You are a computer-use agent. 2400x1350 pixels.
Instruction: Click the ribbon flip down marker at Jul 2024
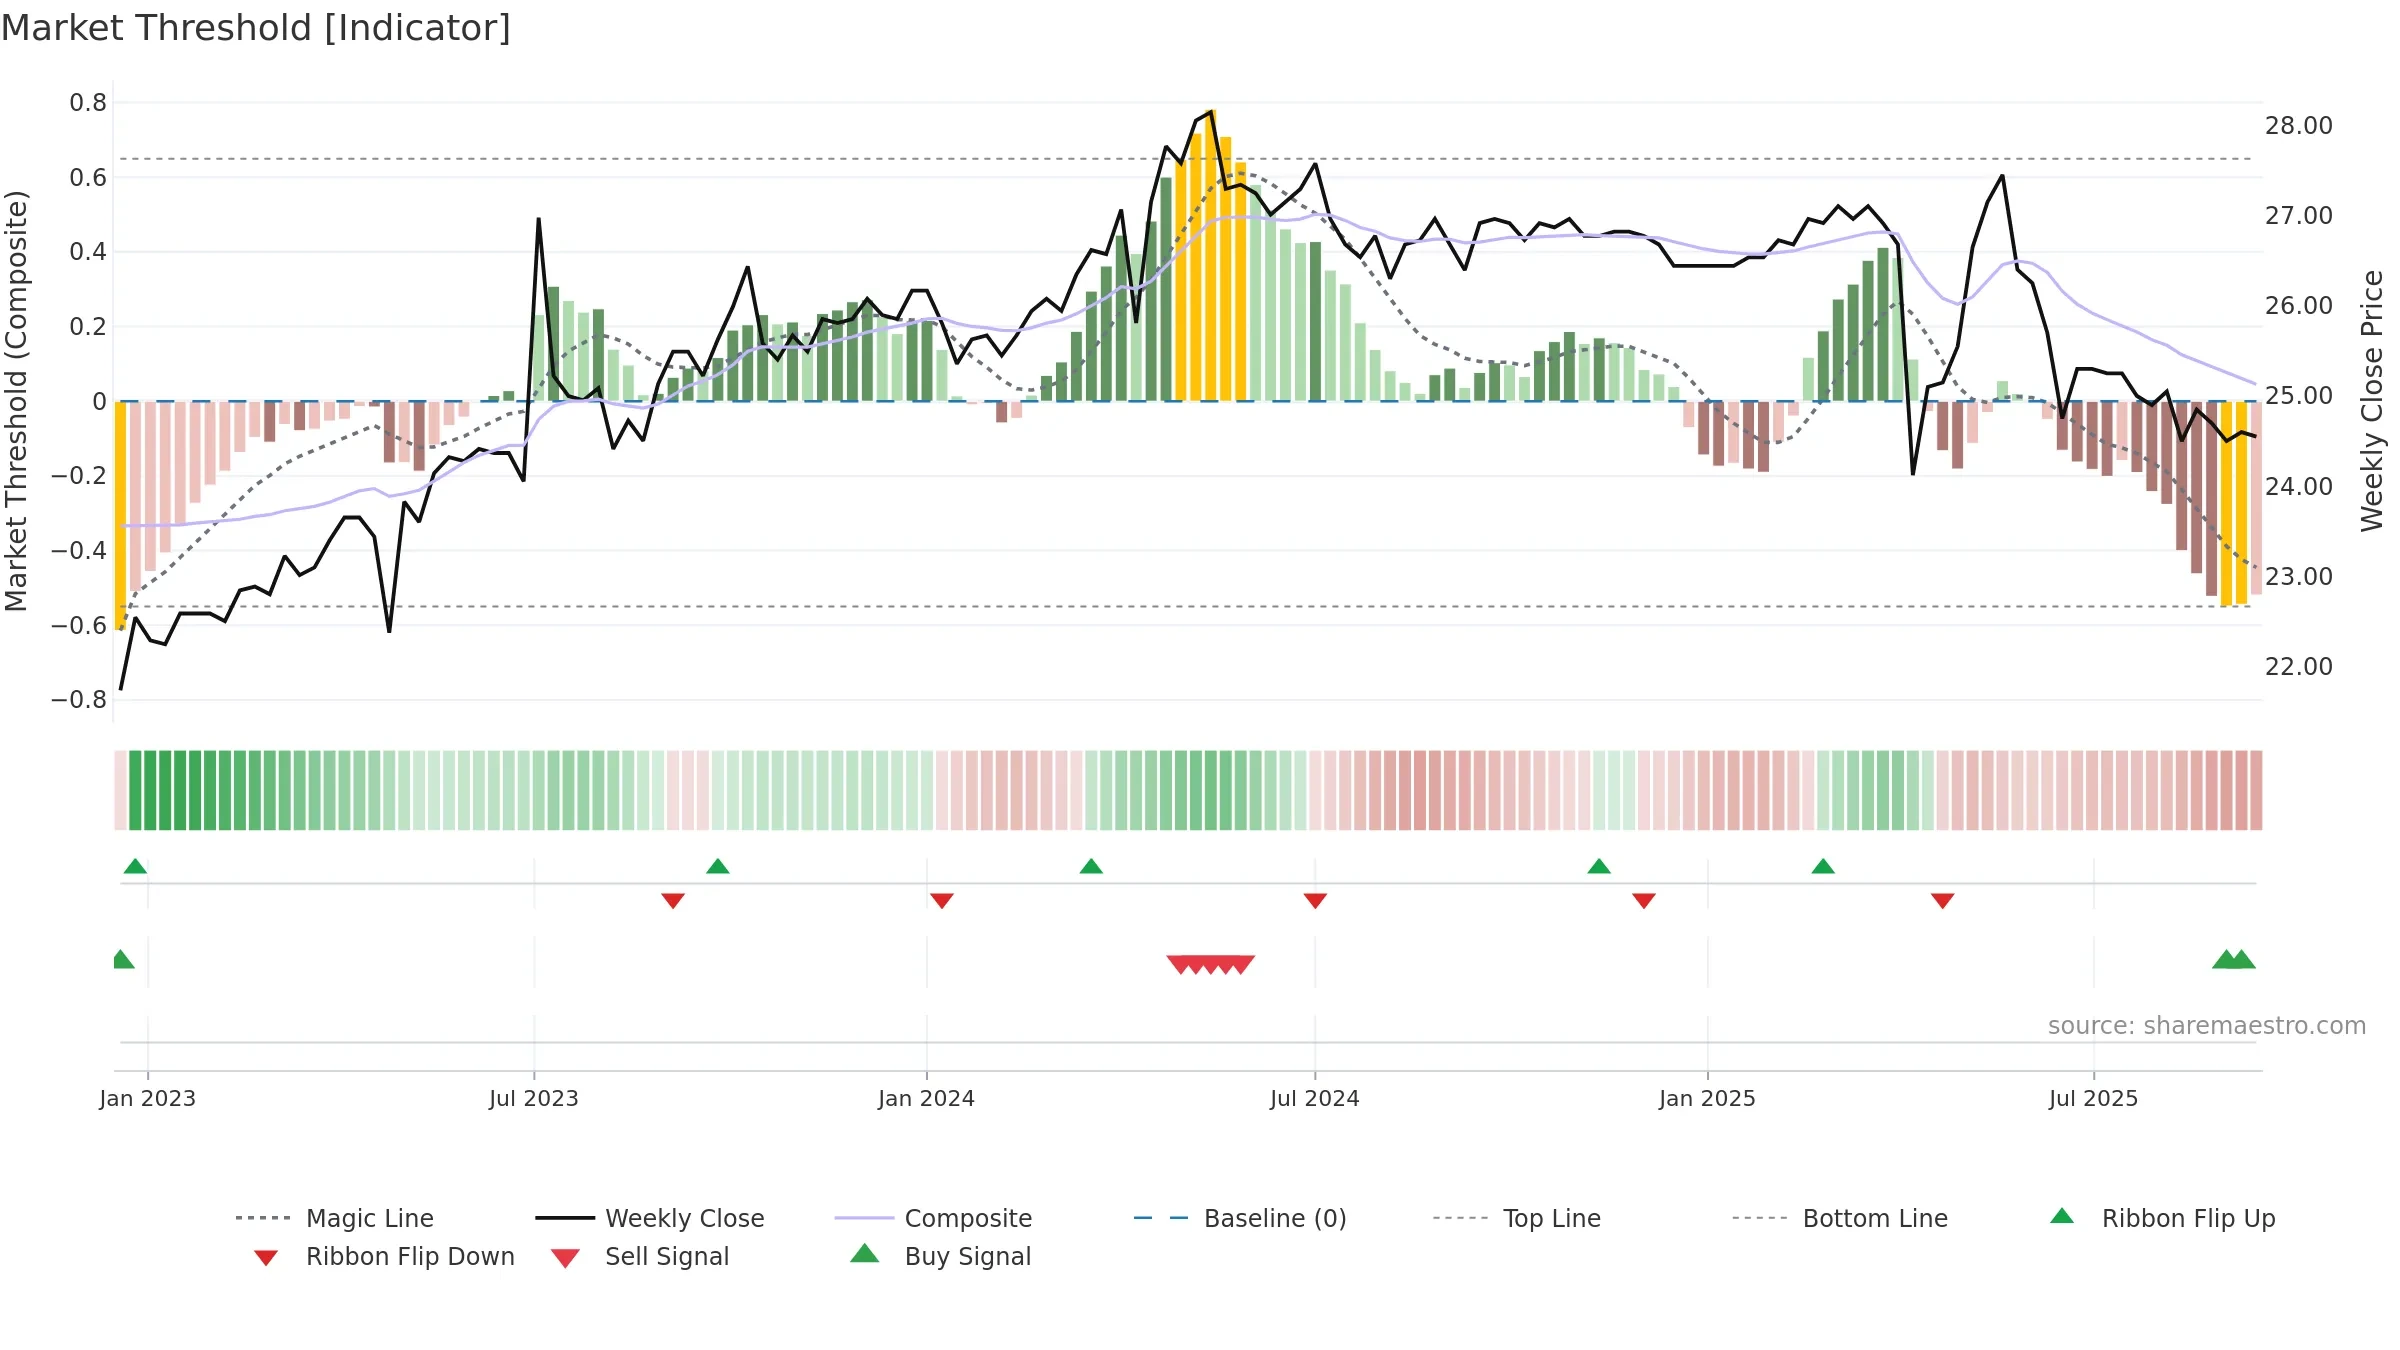[1315, 901]
